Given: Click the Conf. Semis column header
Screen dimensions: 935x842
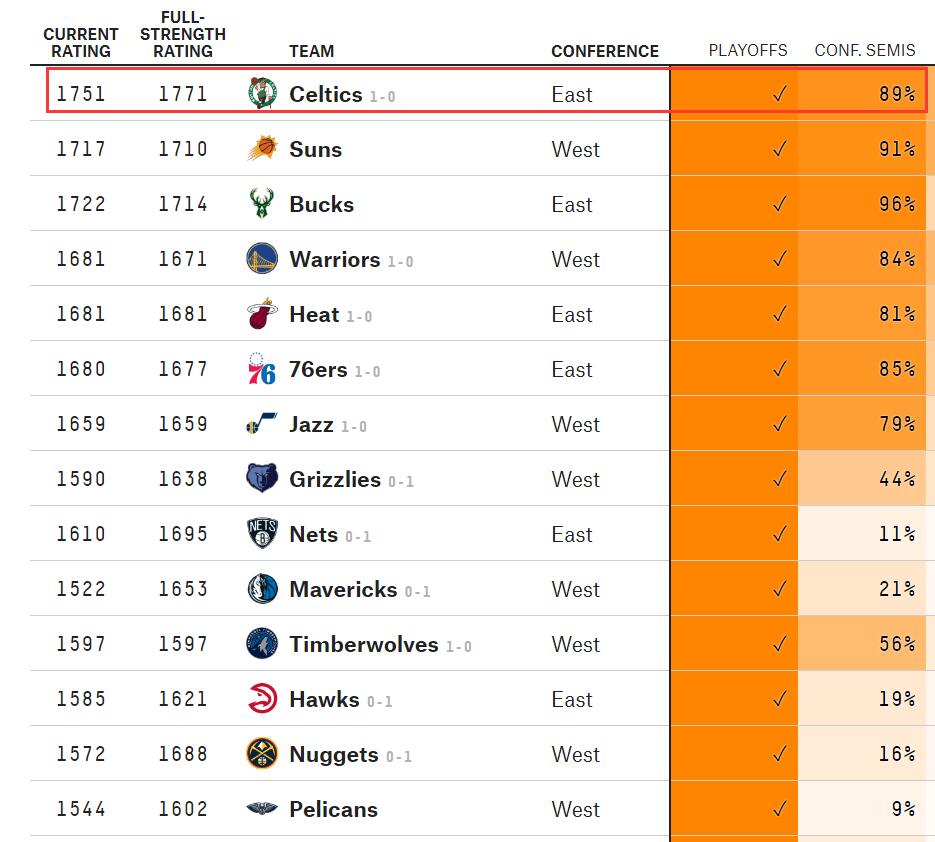Looking at the screenshot, I should [865, 50].
